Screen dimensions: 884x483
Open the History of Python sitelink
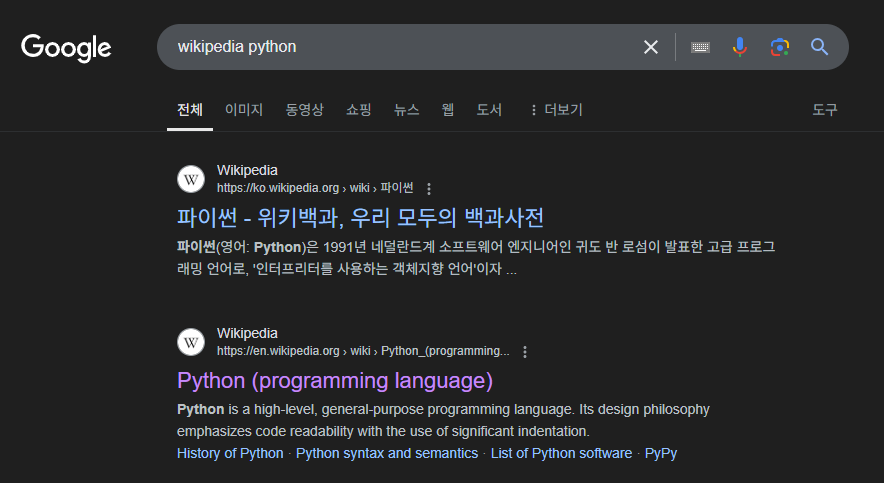point(230,453)
